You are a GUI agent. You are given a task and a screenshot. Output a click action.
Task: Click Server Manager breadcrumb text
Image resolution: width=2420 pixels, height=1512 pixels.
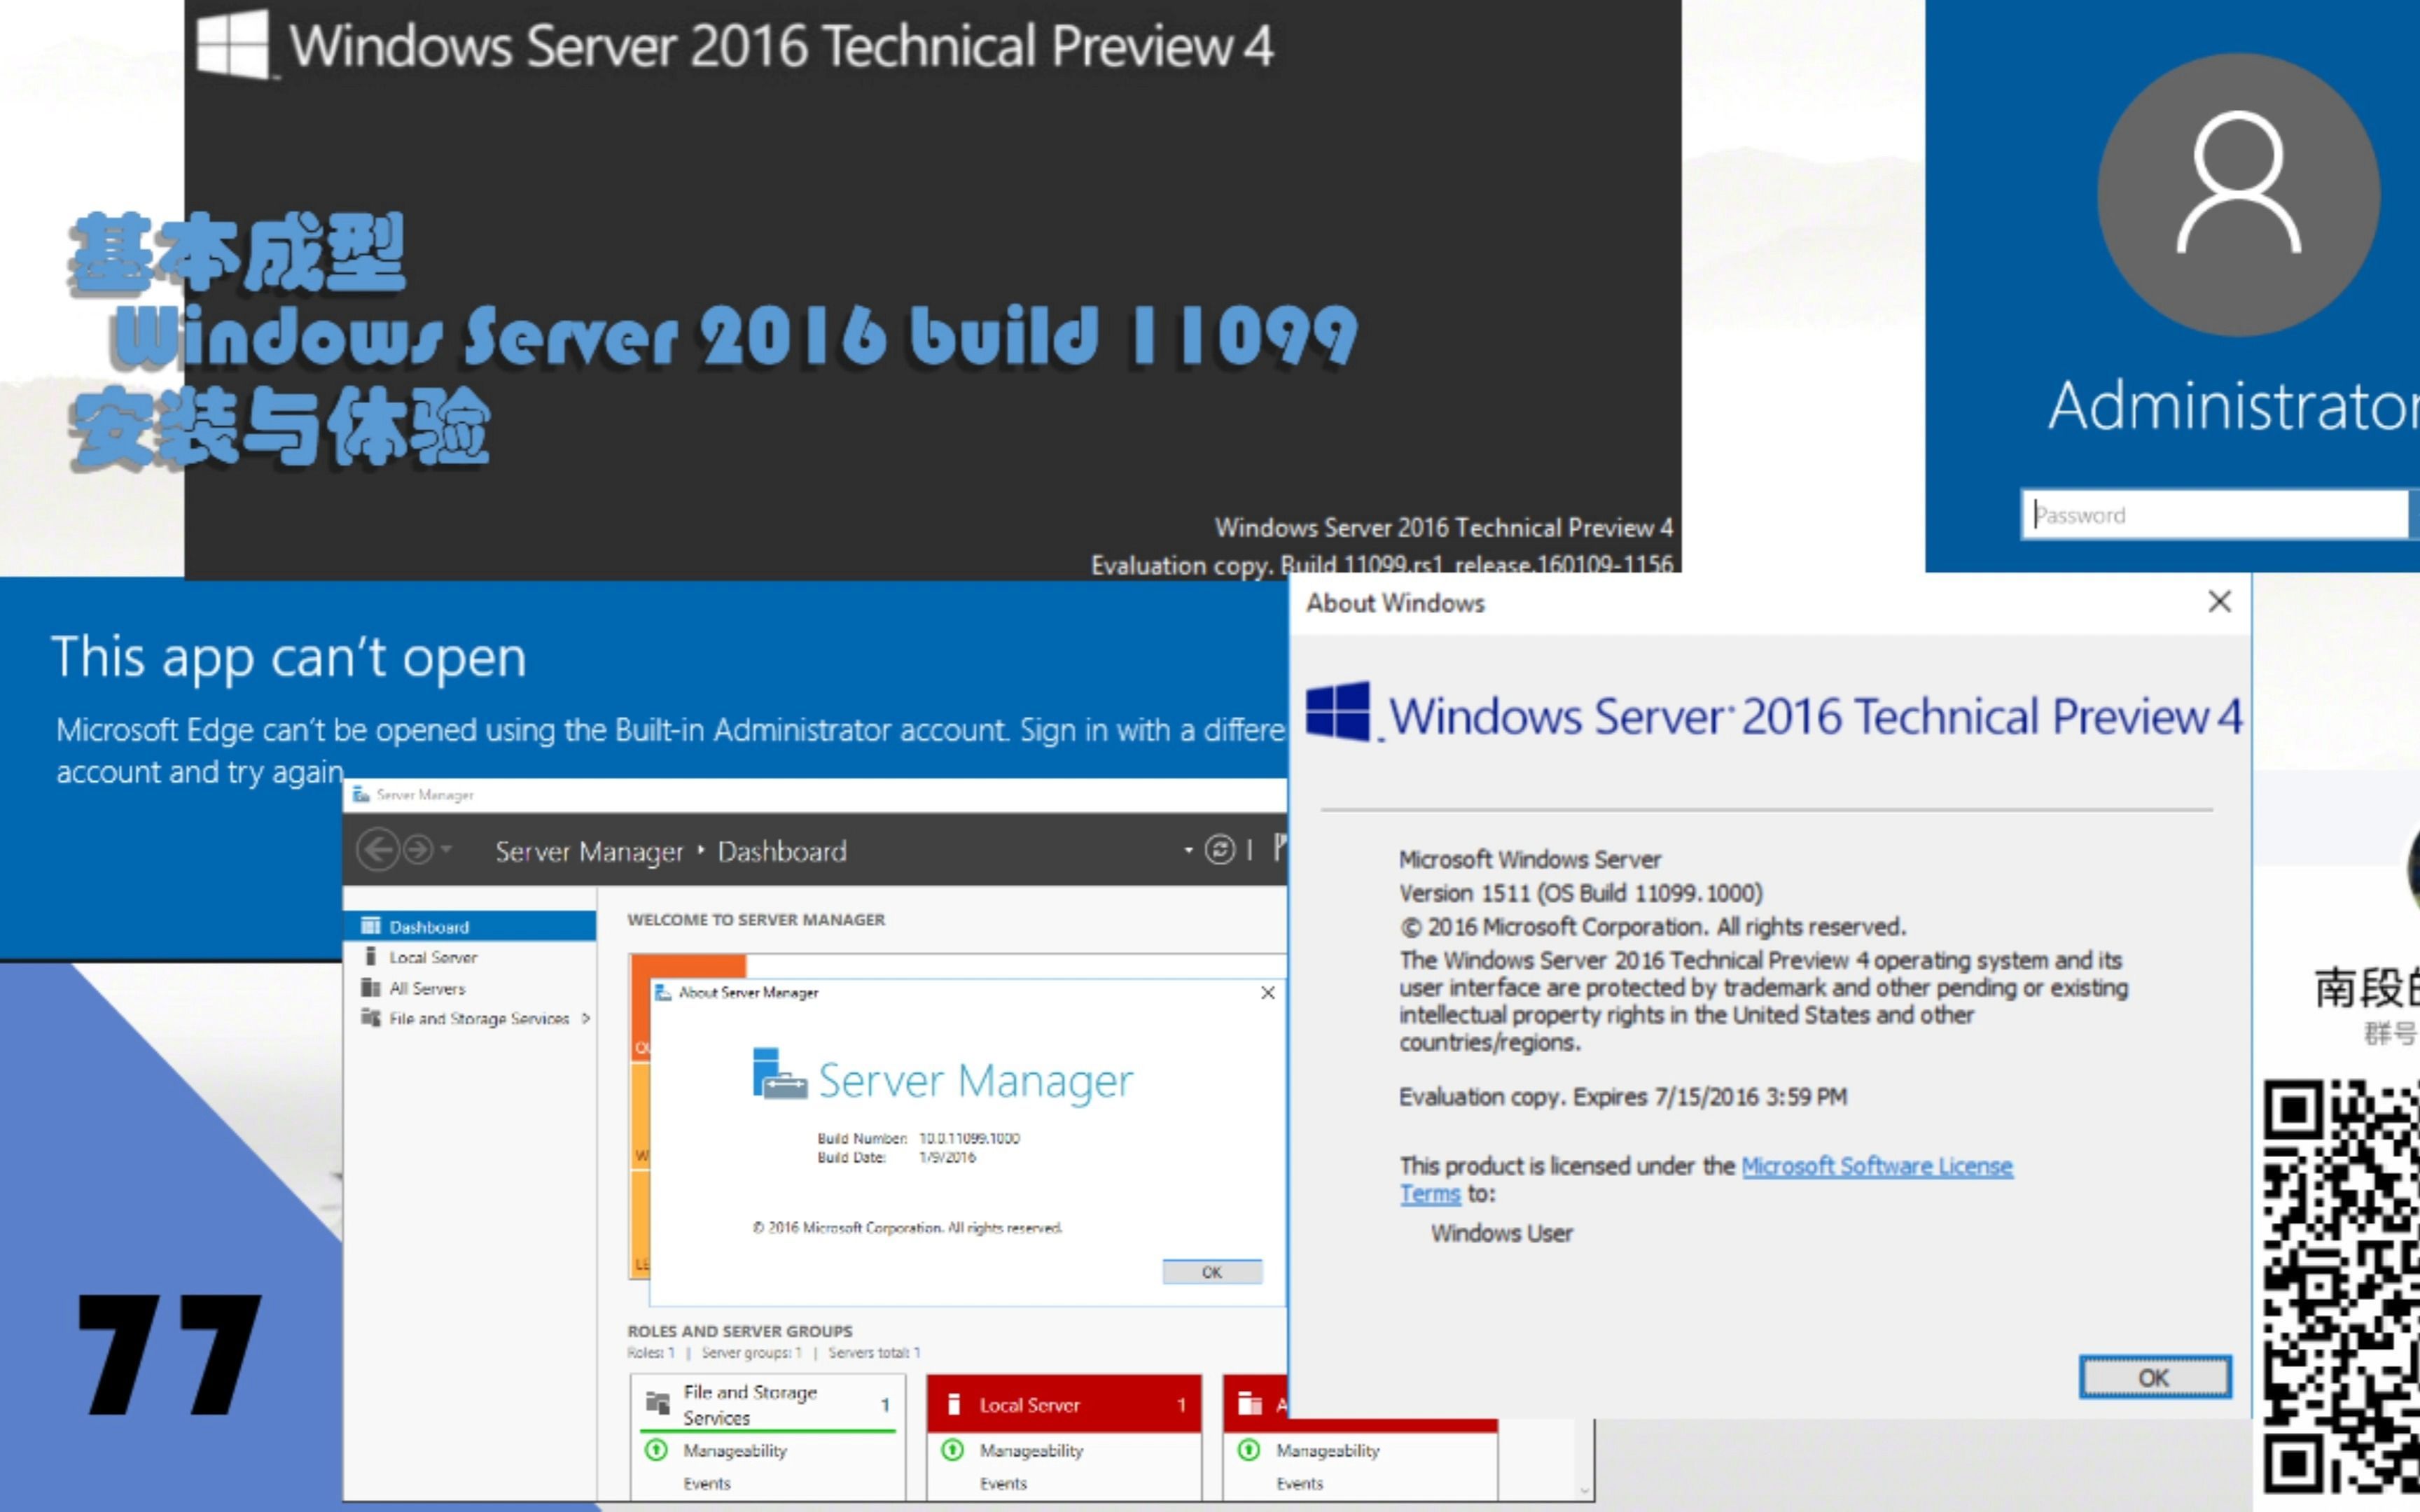pos(589,851)
